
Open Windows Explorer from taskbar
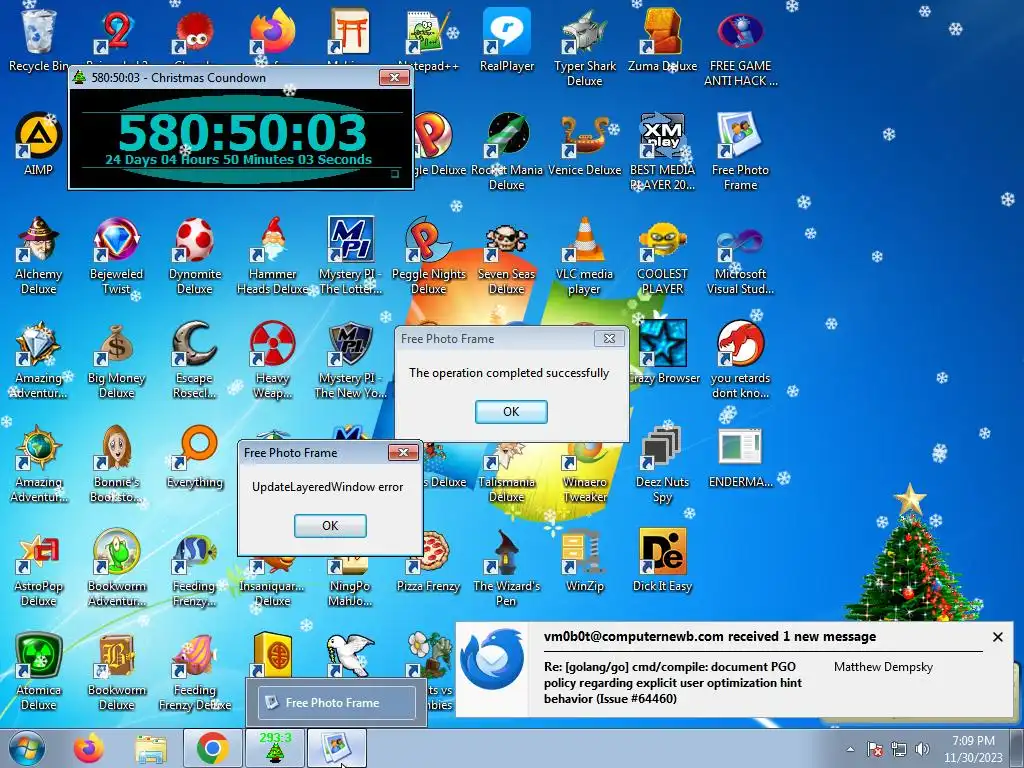150,748
